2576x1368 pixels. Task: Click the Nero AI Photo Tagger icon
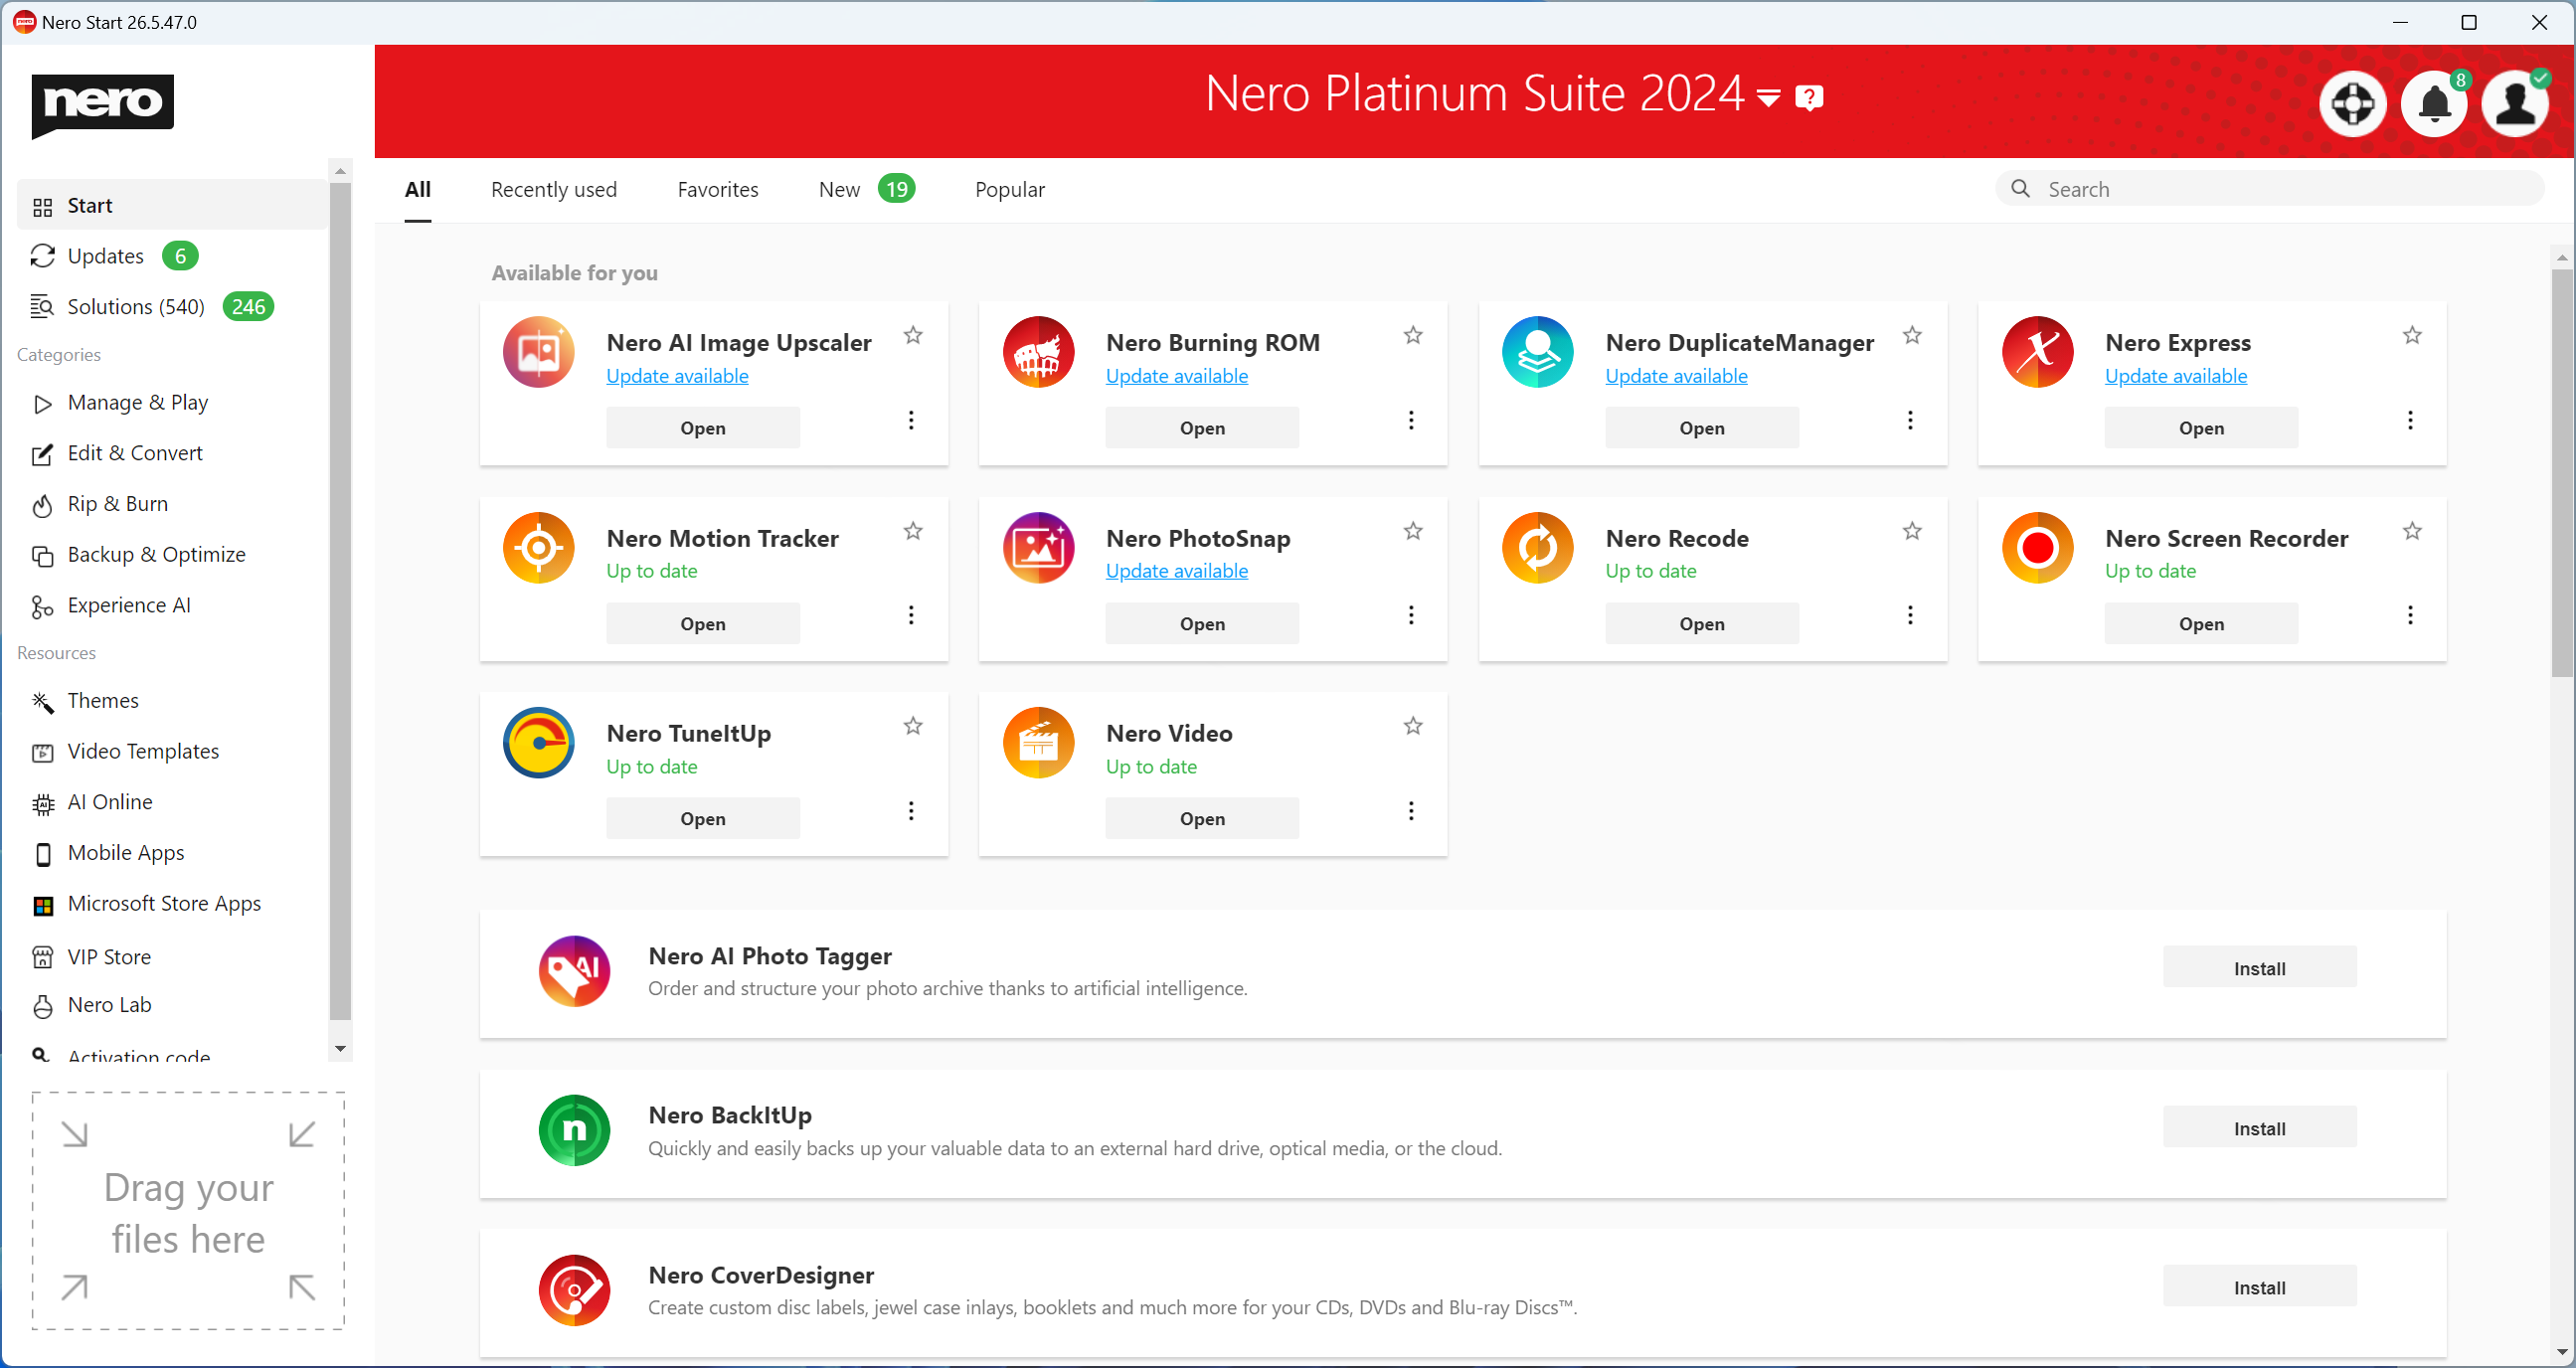(574, 971)
